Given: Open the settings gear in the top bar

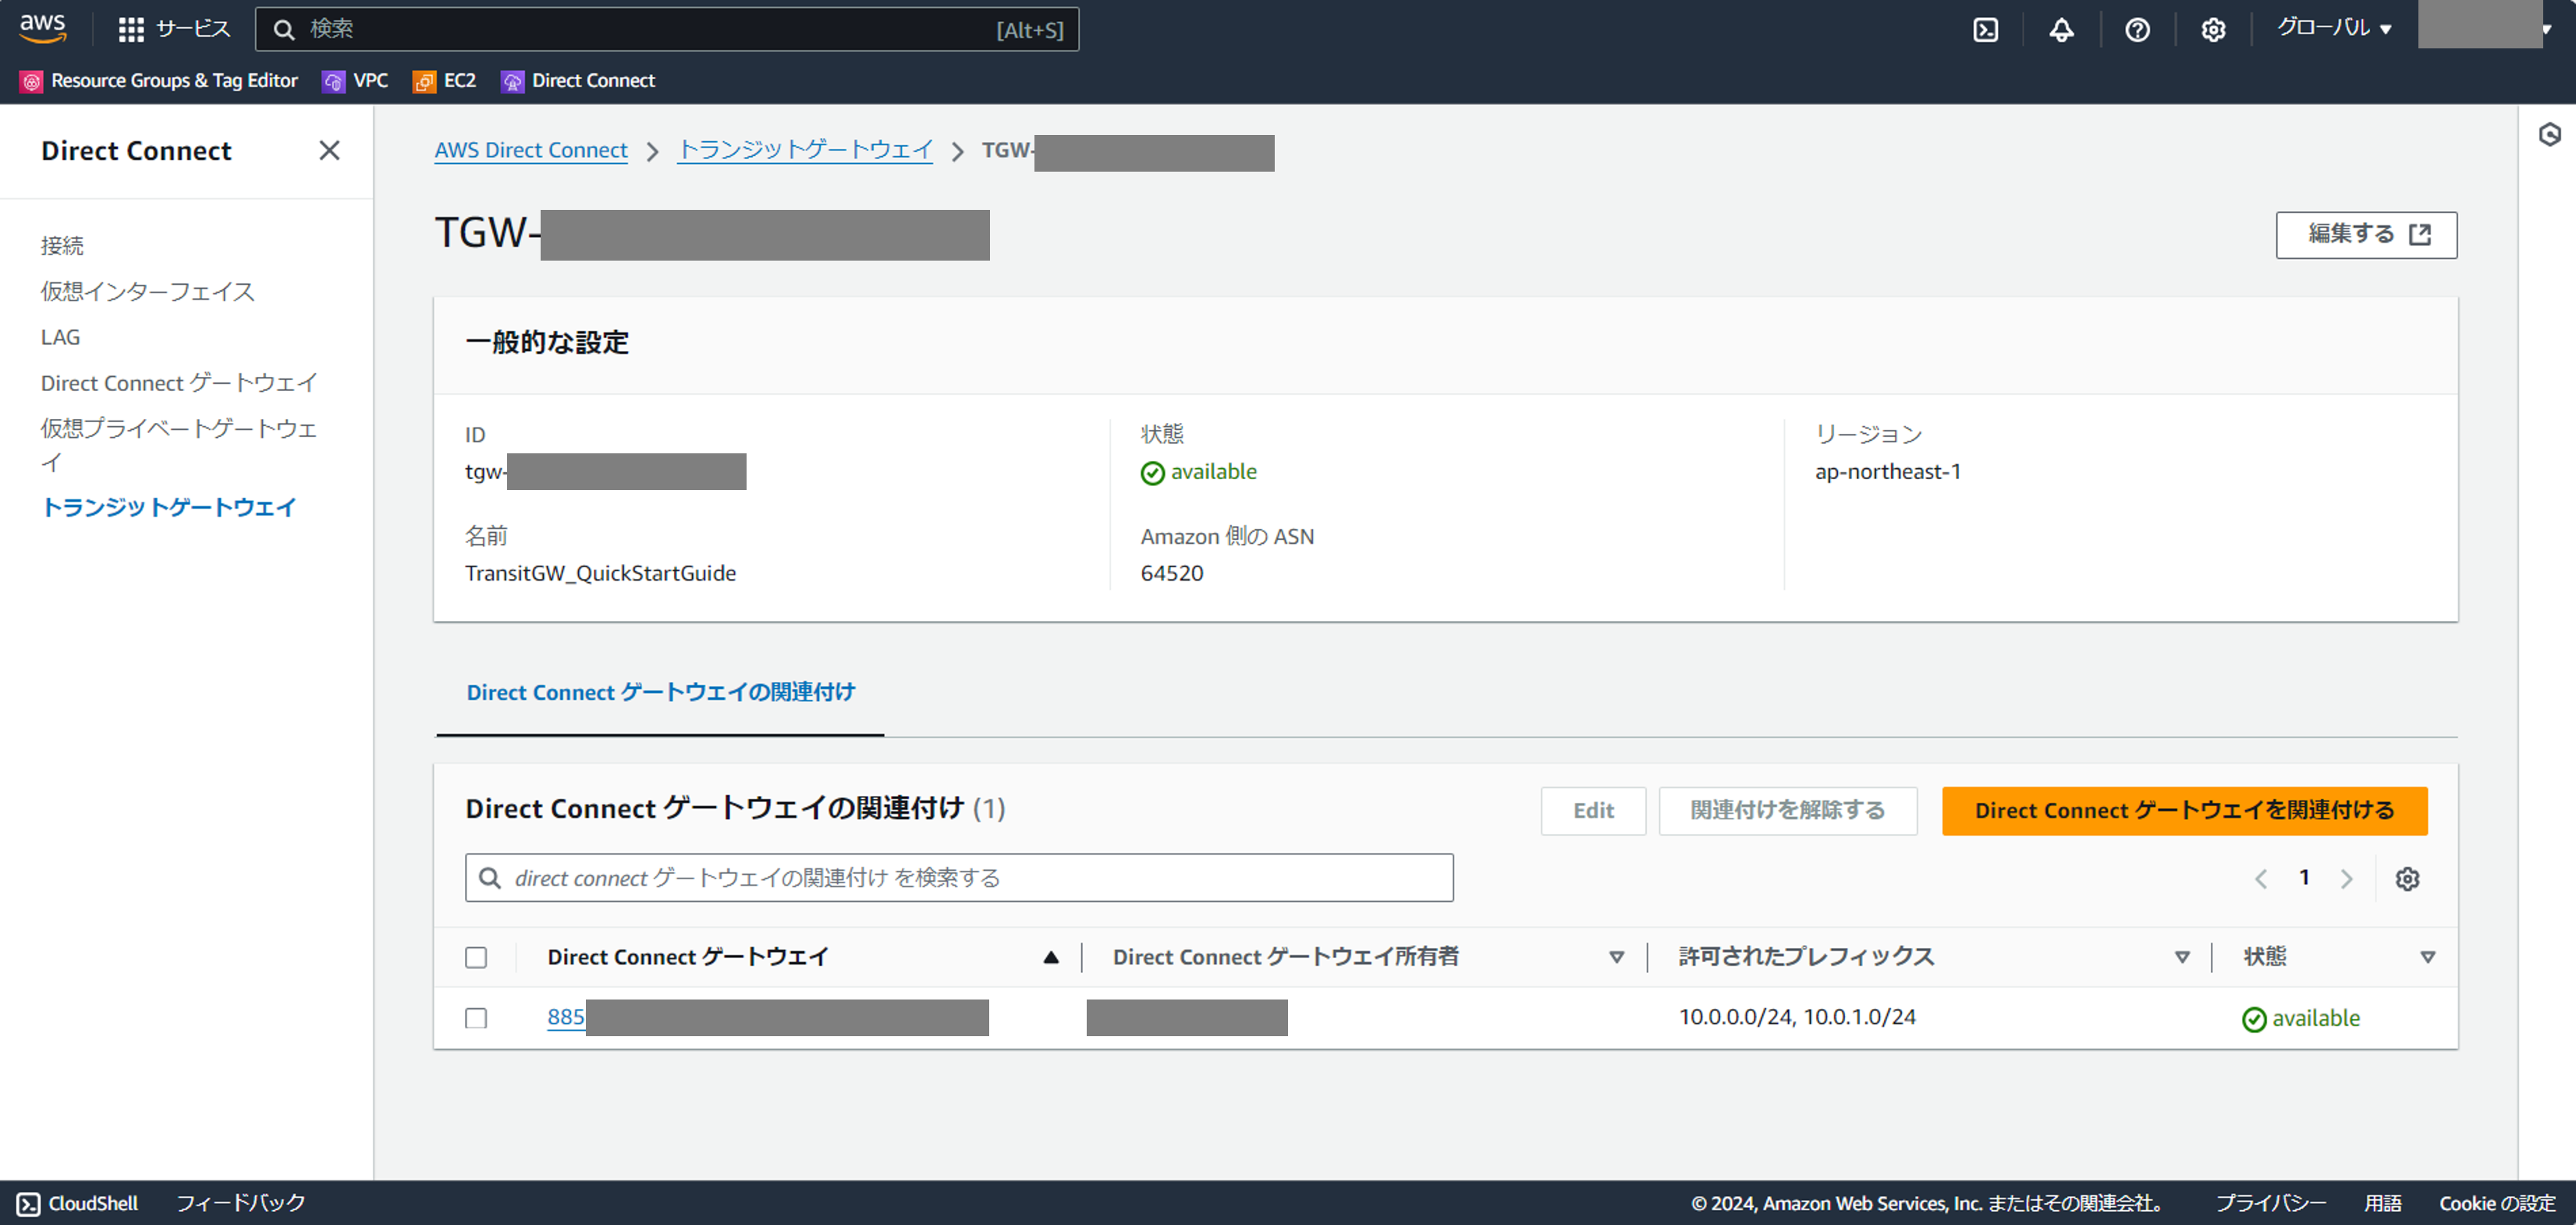Looking at the screenshot, I should click(2213, 30).
